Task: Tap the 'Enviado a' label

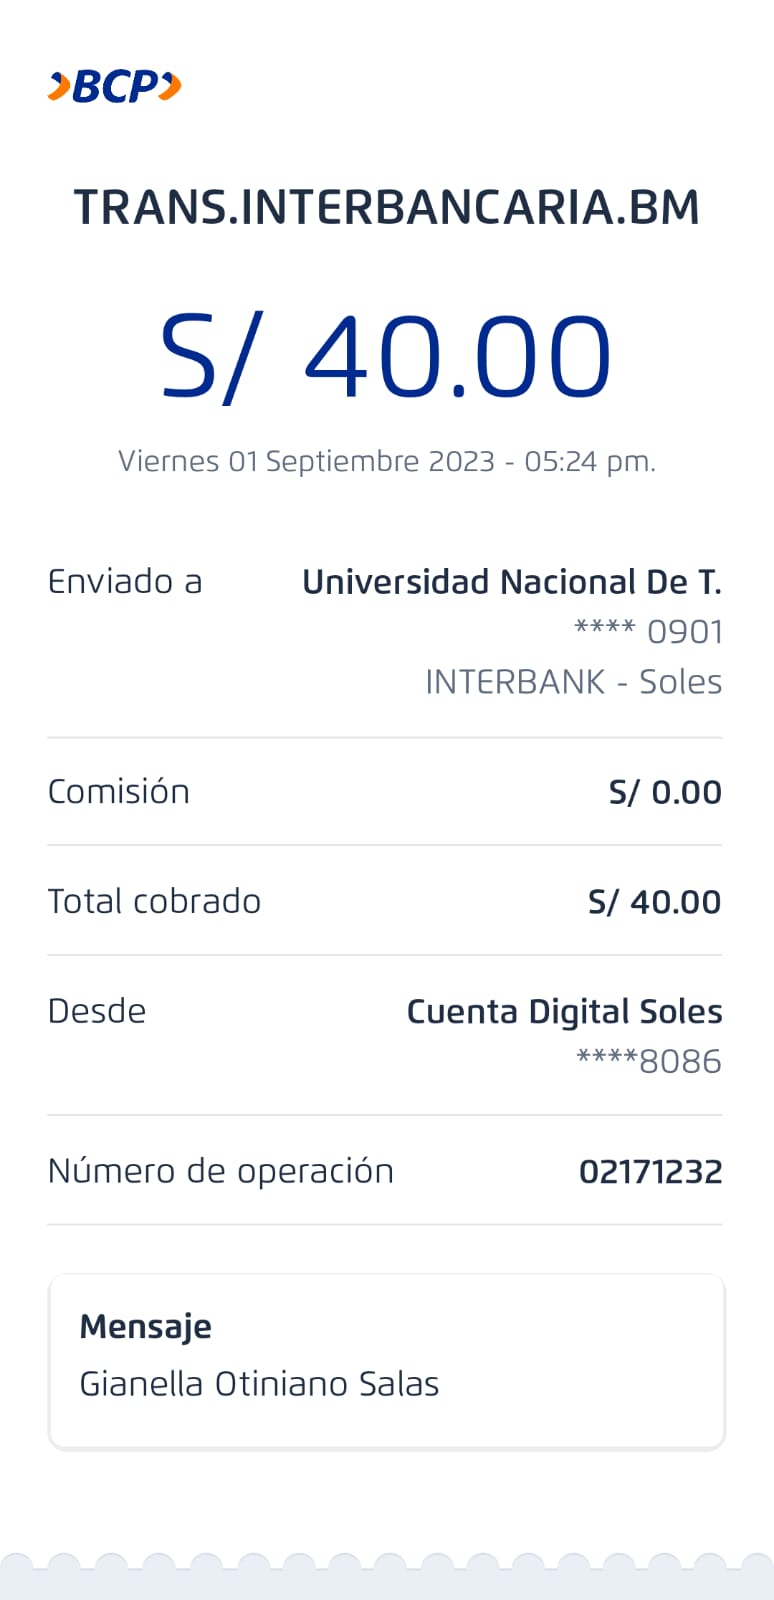Action: pos(125,582)
